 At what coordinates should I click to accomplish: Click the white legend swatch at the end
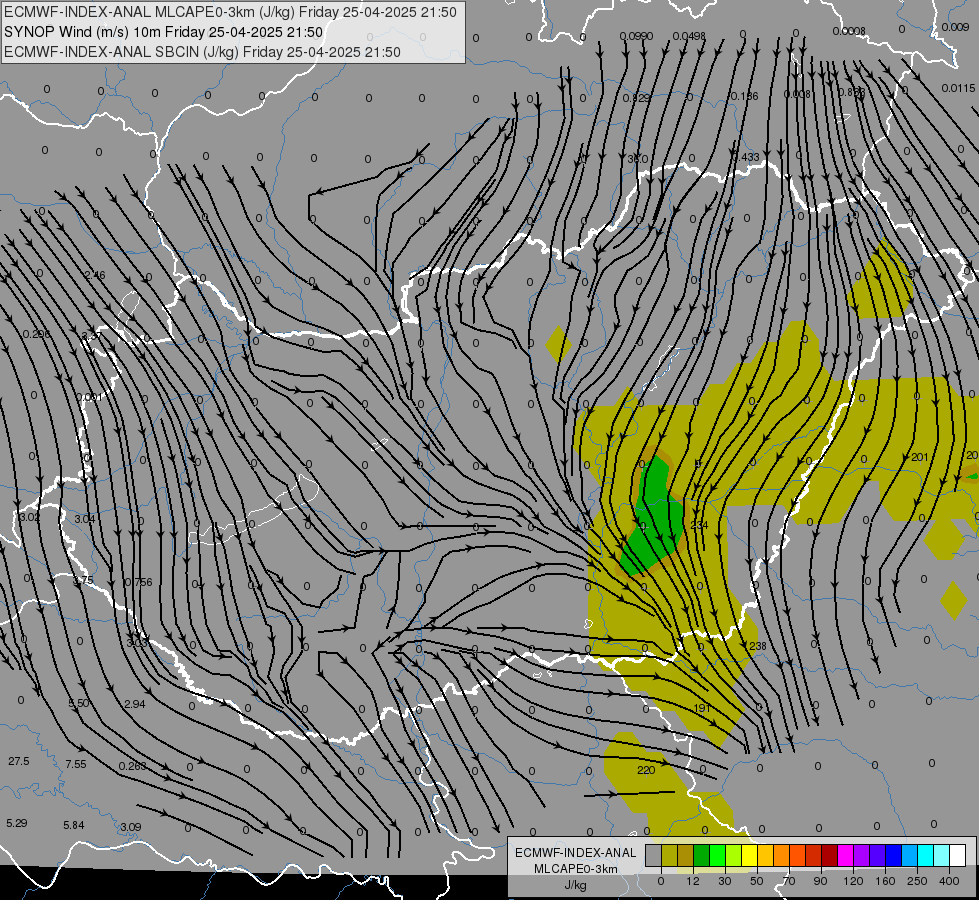(958, 855)
